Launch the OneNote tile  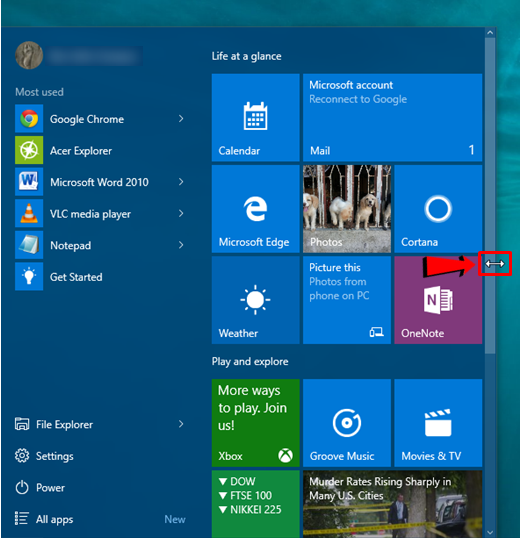438,300
